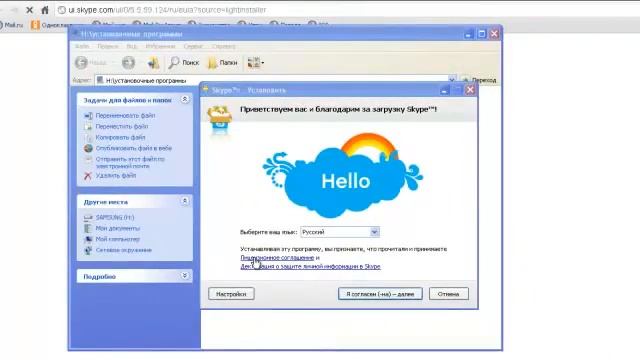The image size is (640, 360).
Task: Open Лицензионное соглашение link
Action: 277,258
